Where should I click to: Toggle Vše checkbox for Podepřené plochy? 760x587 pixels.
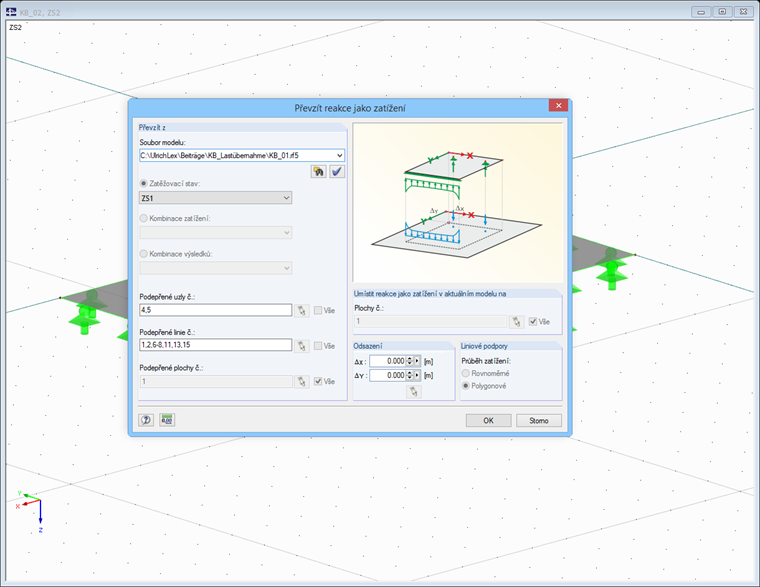pyautogui.click(x=318, y=381)
